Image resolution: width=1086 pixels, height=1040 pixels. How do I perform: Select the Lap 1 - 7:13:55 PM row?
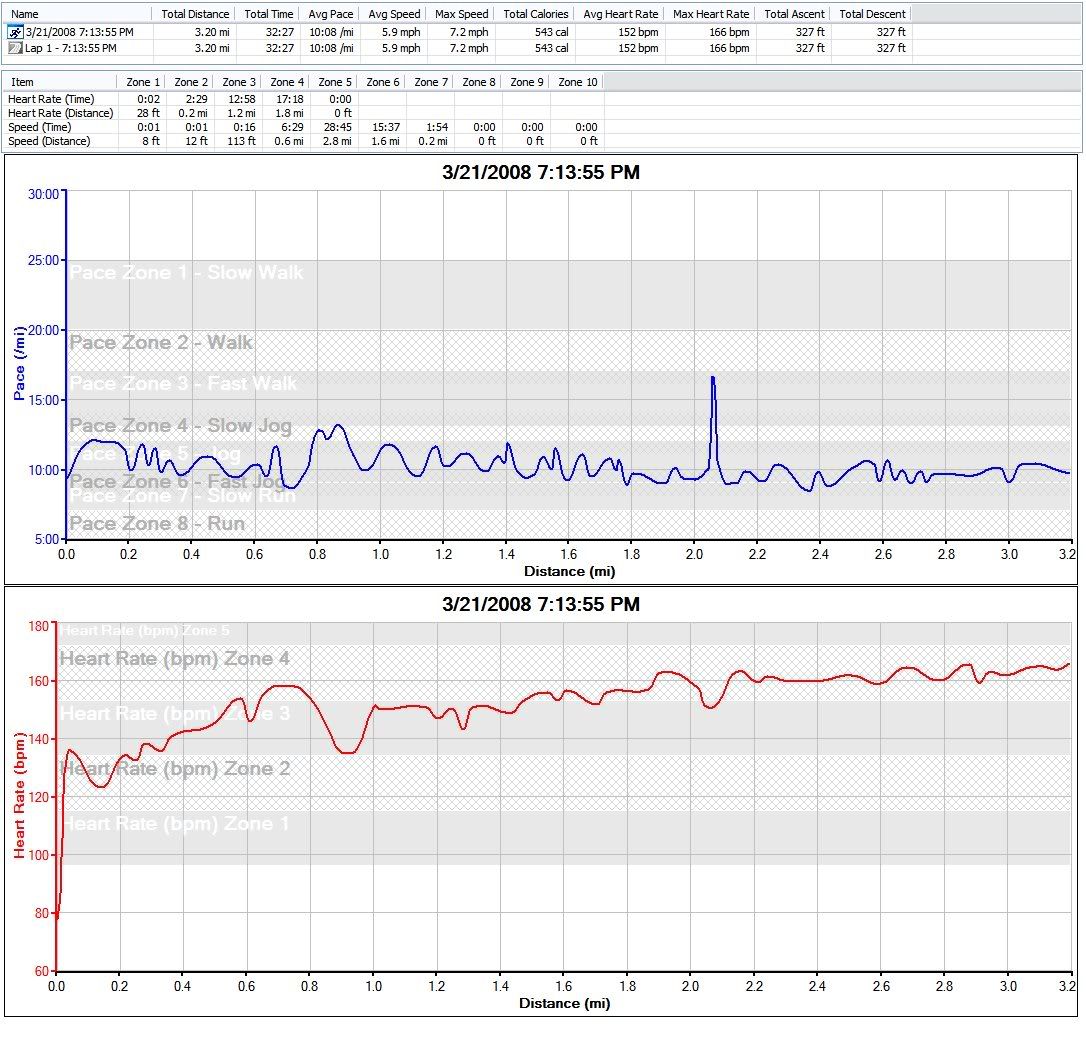(70, 47)
